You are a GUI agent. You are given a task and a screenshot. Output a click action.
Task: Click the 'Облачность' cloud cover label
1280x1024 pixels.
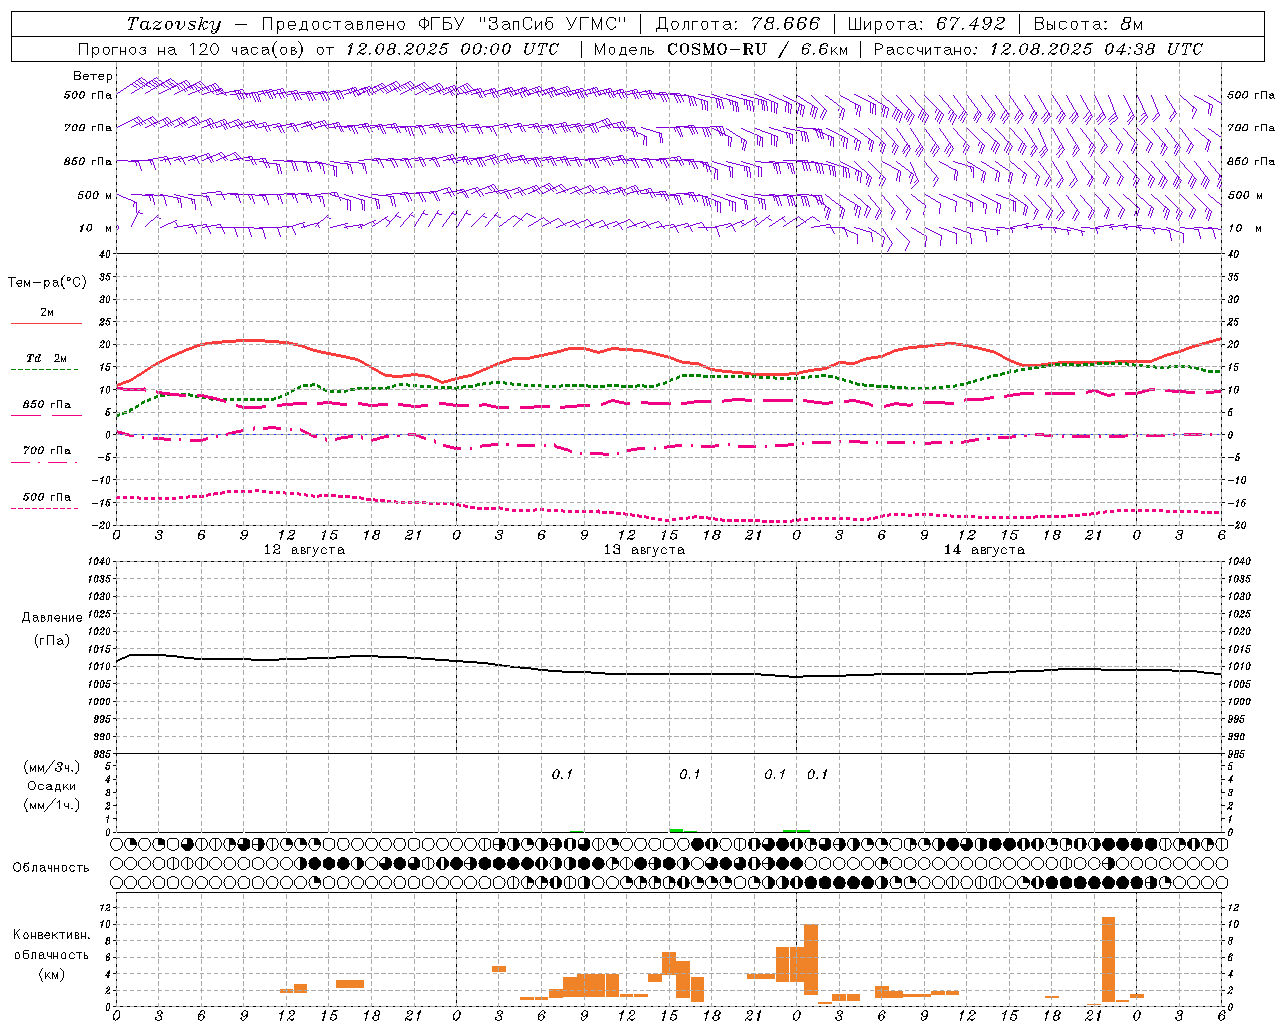pyautogui.click(x=51, y=868)
